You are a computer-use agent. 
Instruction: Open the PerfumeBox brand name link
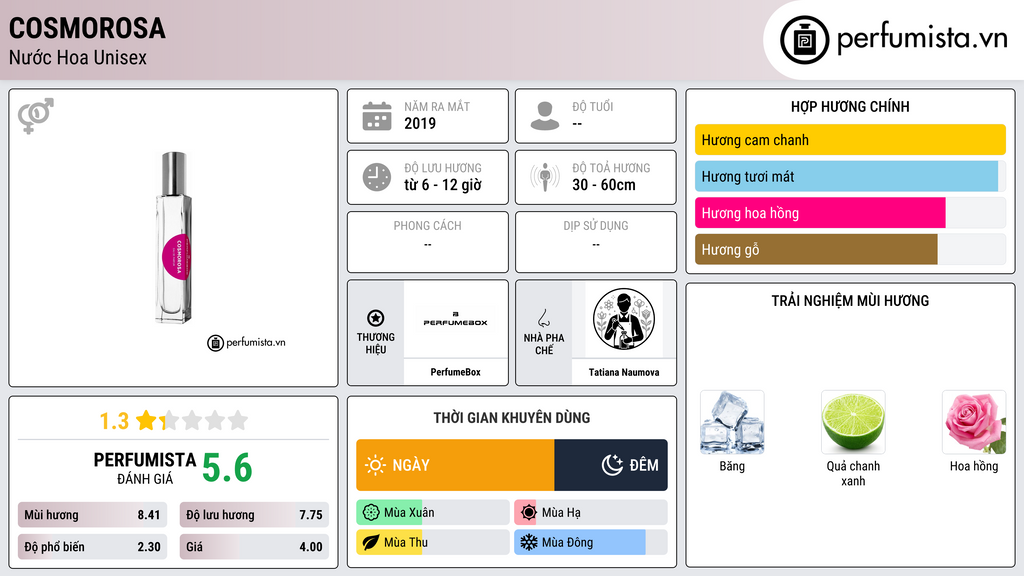click(455, 372)
